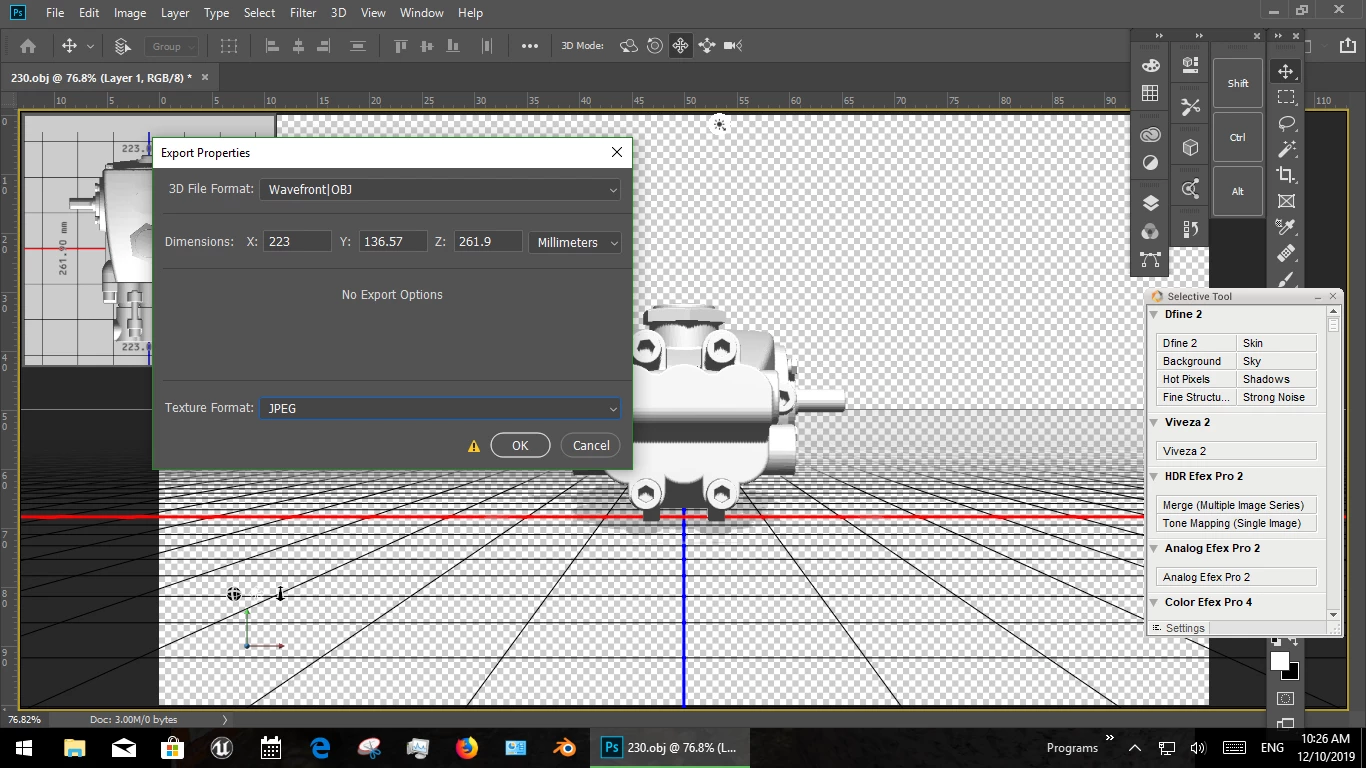Select the Lasso tool

1286,123
